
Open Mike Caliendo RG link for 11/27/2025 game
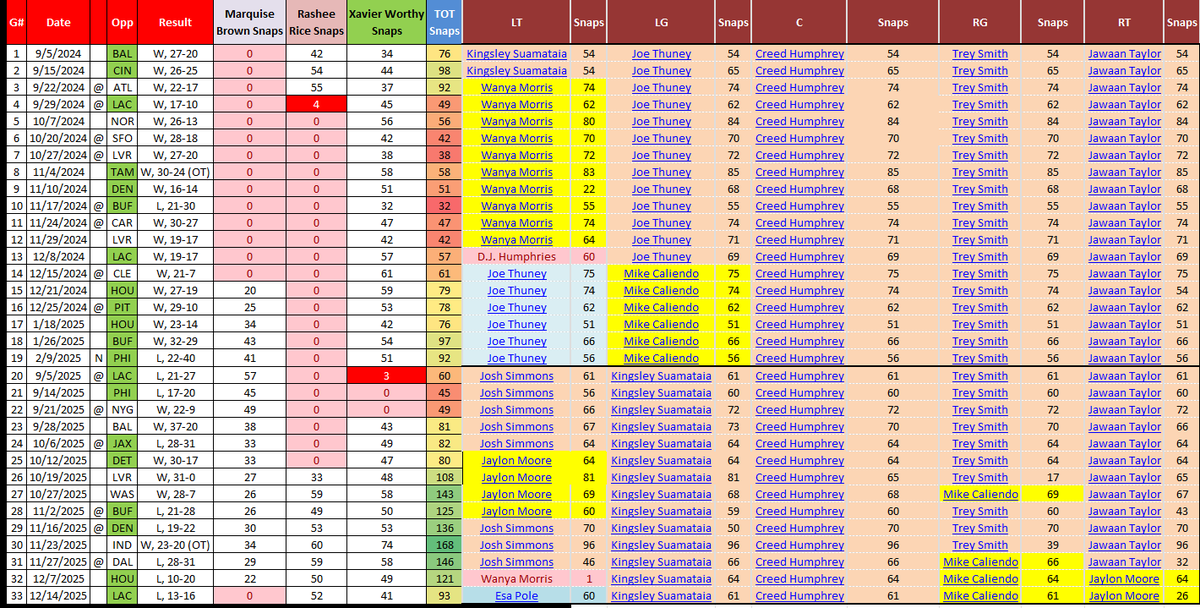(x=980, y=562)
